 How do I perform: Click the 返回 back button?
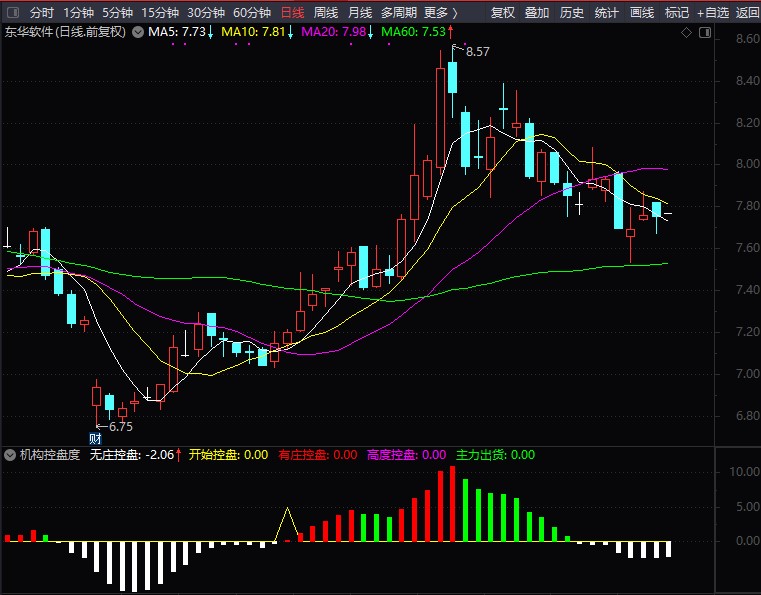coord(747,13)
